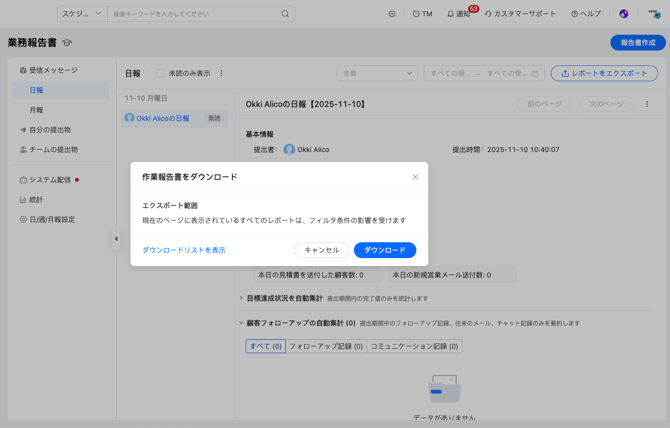Viewport: 670px width, 428px height.
Task: Click 本日の新規営業メール送付数 field
Action: click(453, 275)
